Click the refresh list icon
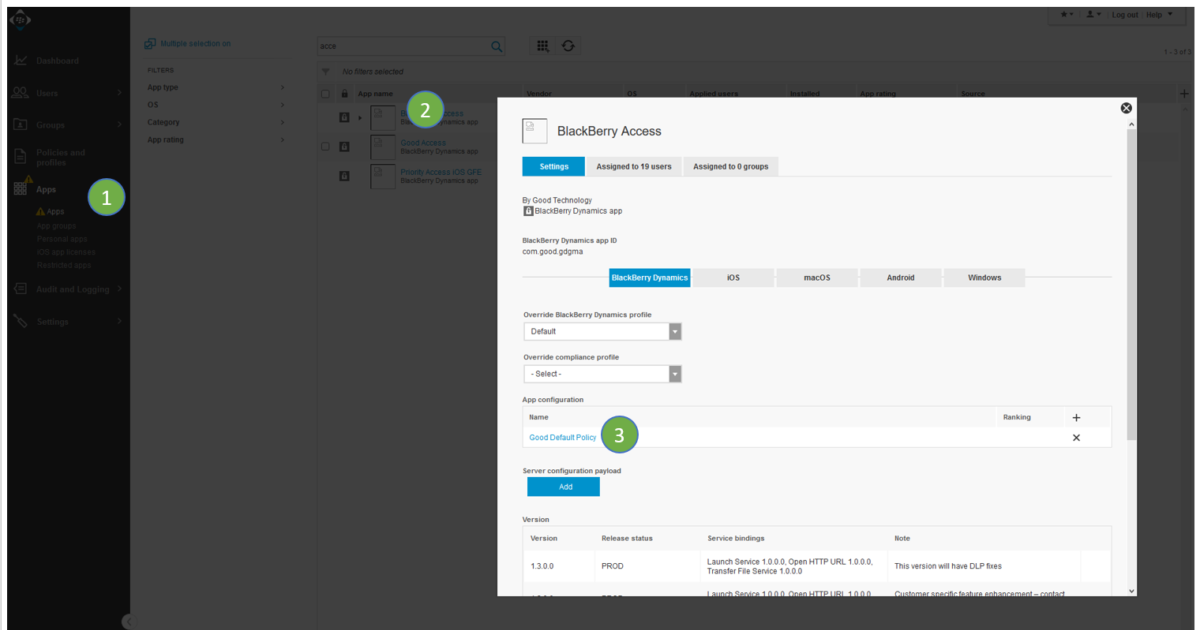The image size is (1200, 630). pyautogui.click(x=568, y=46)
